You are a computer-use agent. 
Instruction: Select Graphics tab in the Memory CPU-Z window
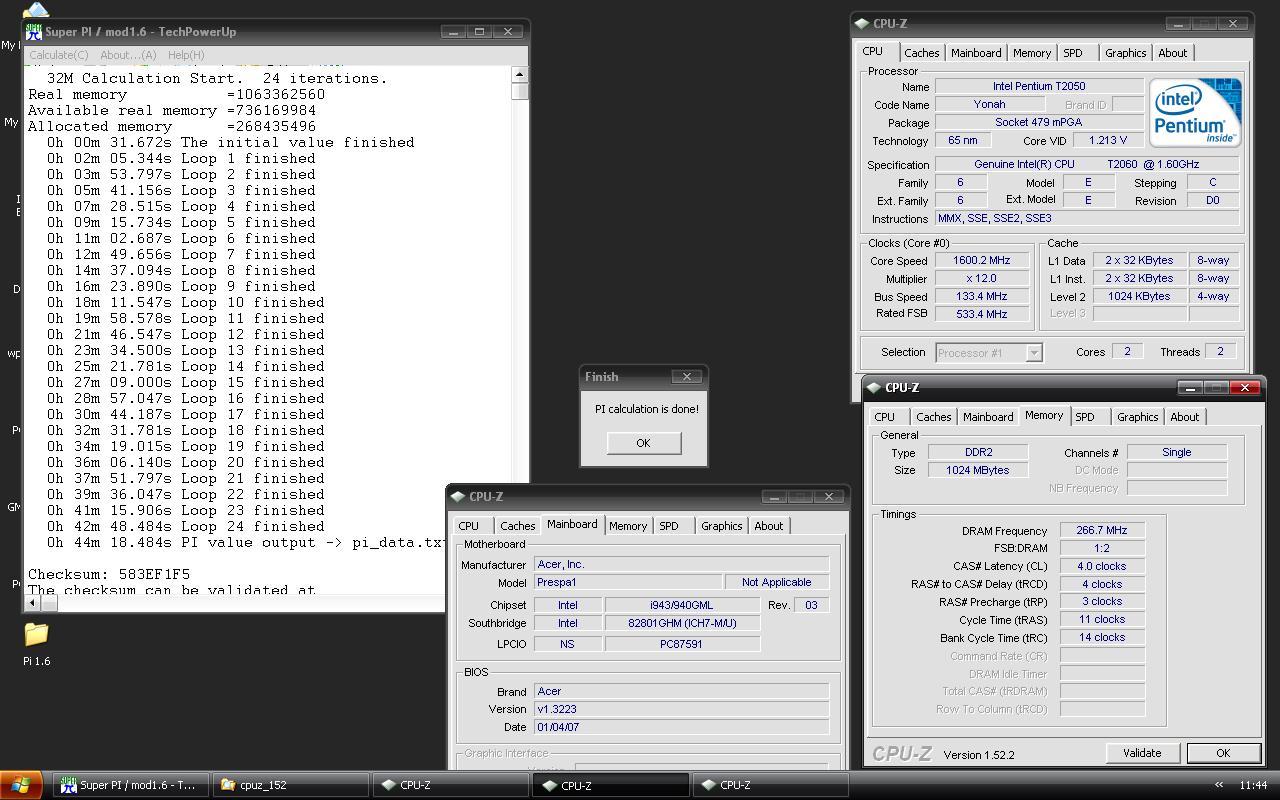(x=1137, y=417)
